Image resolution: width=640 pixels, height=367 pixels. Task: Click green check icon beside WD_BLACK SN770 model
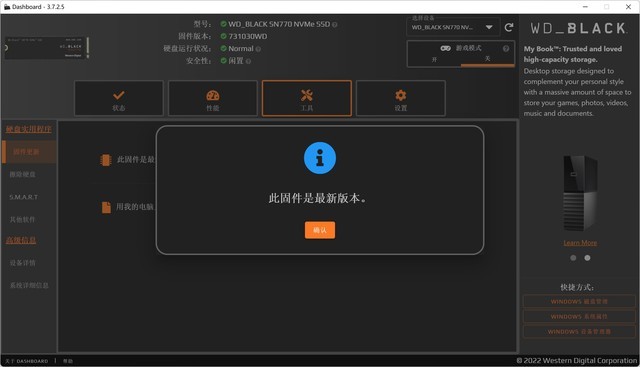223,24
